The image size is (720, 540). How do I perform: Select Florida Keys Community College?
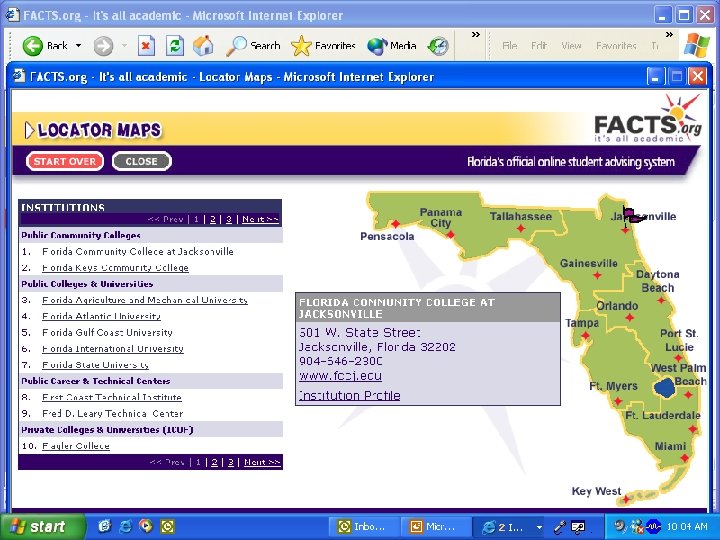115,268
